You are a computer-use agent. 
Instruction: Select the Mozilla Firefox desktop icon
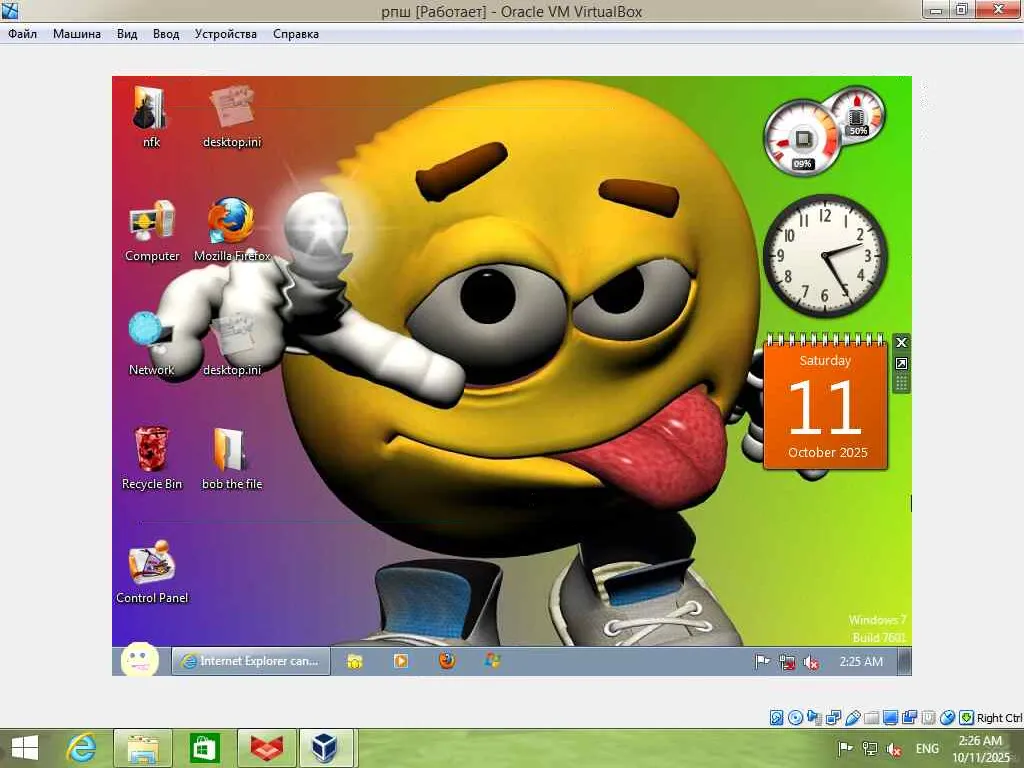pyautogui.click(x=232, y=230)
